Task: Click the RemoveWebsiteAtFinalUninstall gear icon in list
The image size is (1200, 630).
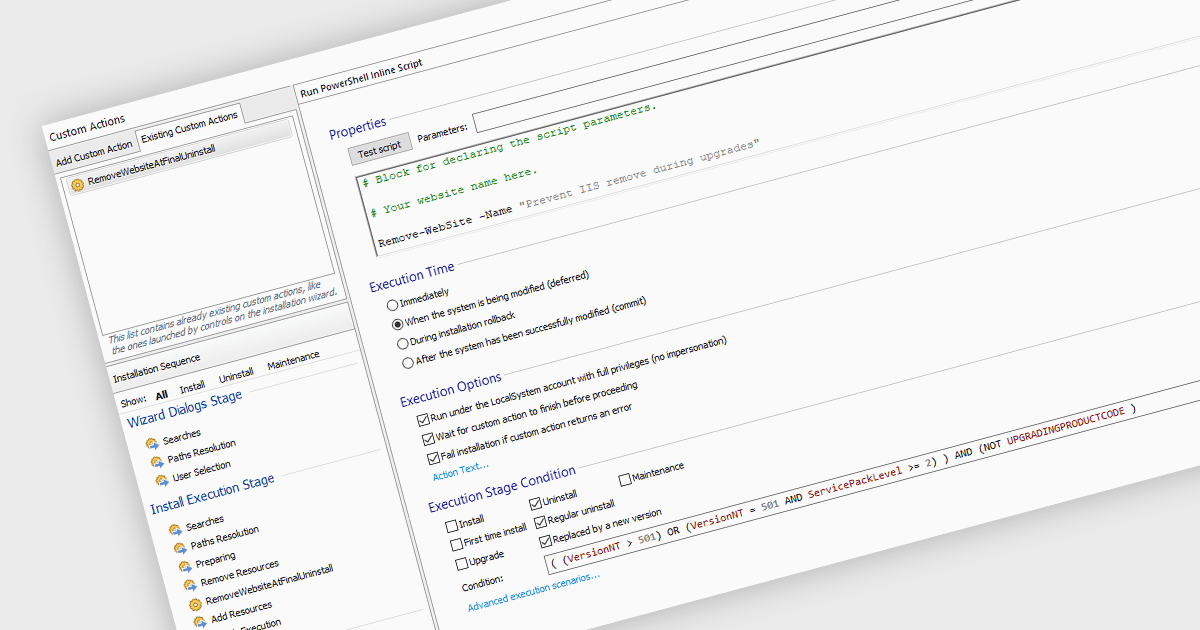Action: [77, 185]
